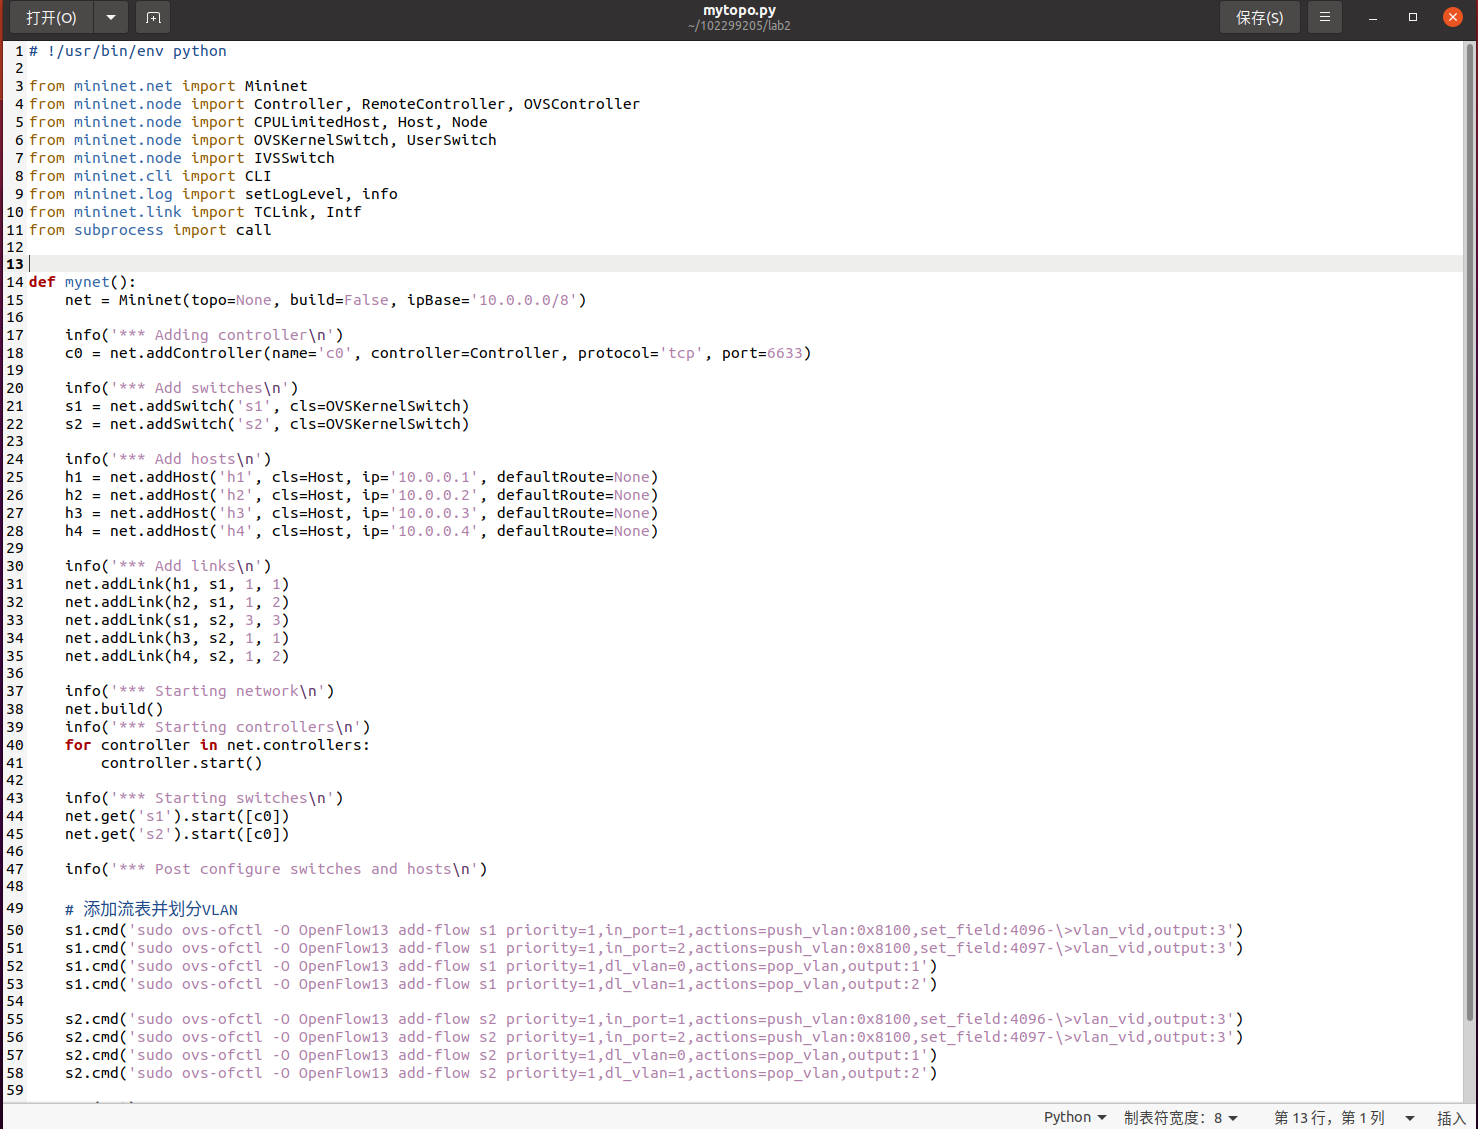Image resolution: width=1478 pixels, height=1129 pixels.
Task: Click the s2 dl_vlan=1 pop_vlan line
Action: [x=501, y=1073]
